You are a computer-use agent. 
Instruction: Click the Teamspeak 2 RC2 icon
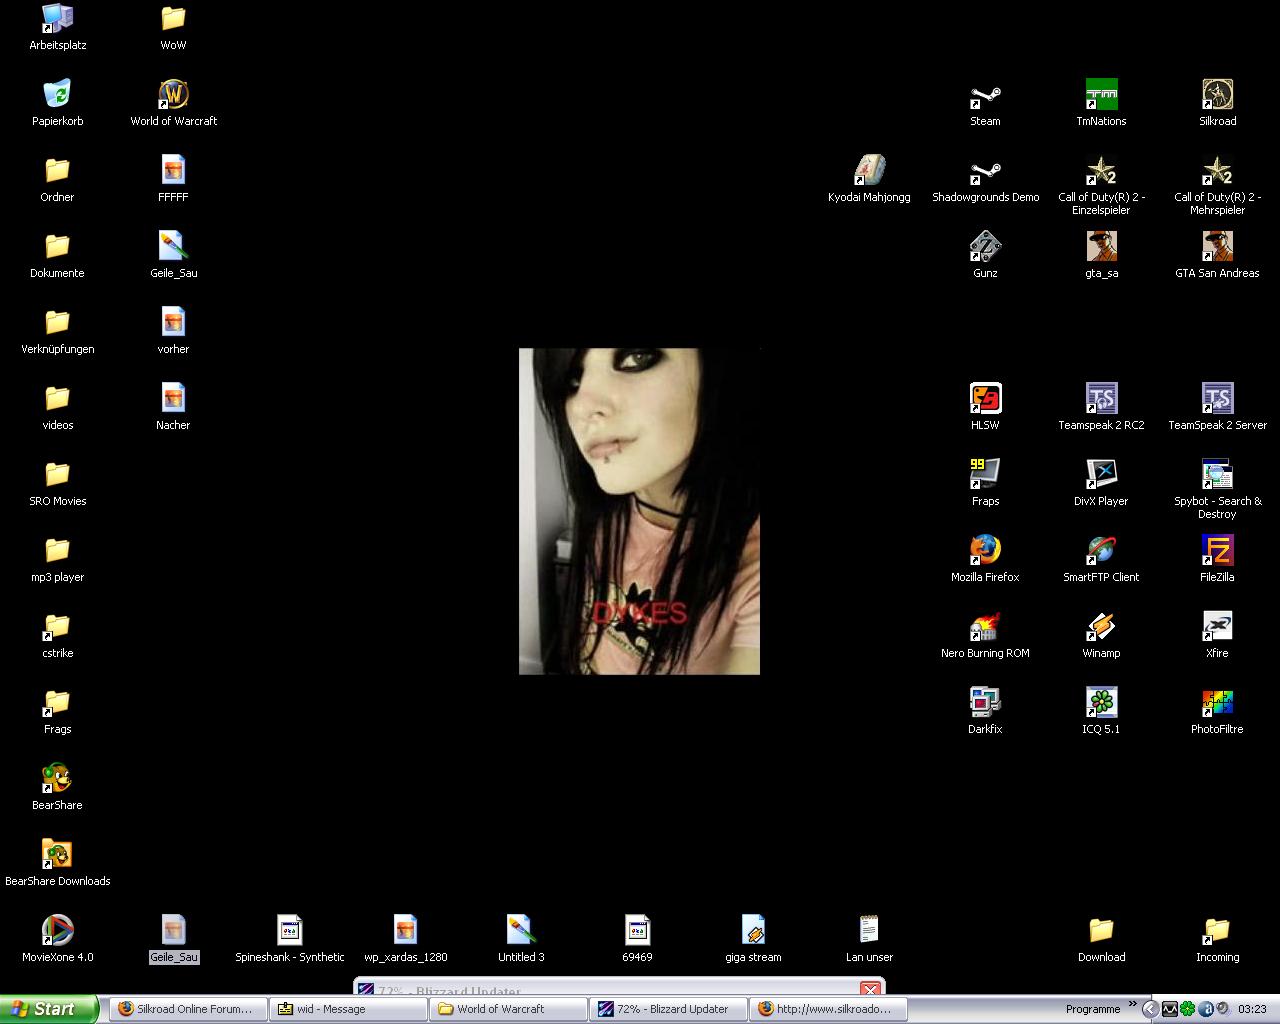pyautogui.click(x=1101, y=400)
